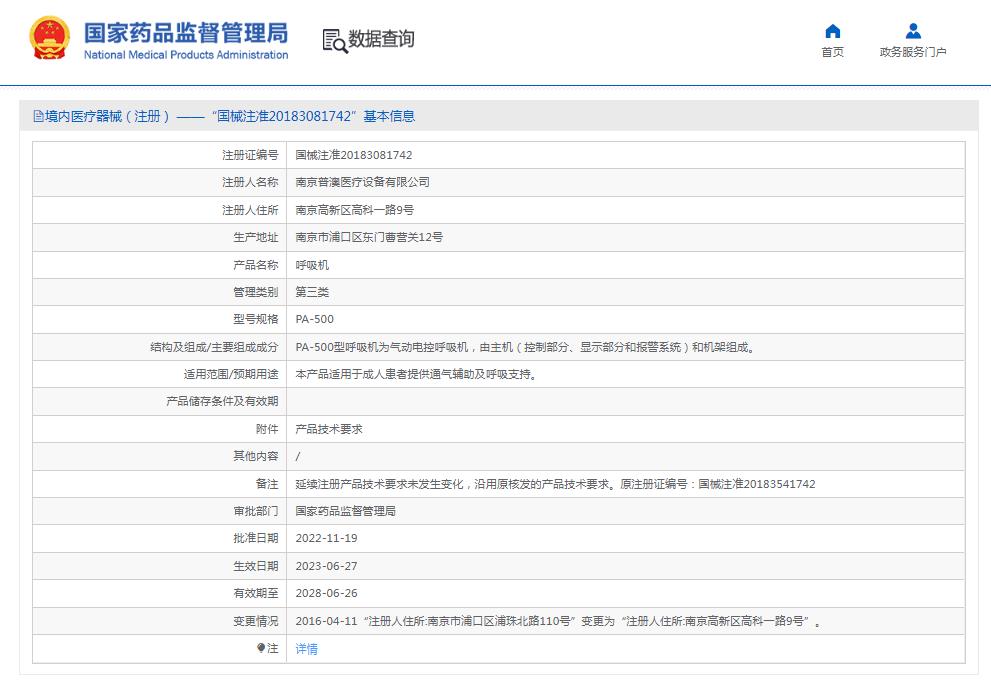Image resolution: width=991 pixels, height=685 pixels.
Task: Click the 国家药品监督管理局 header title
Action: point(189,33)
